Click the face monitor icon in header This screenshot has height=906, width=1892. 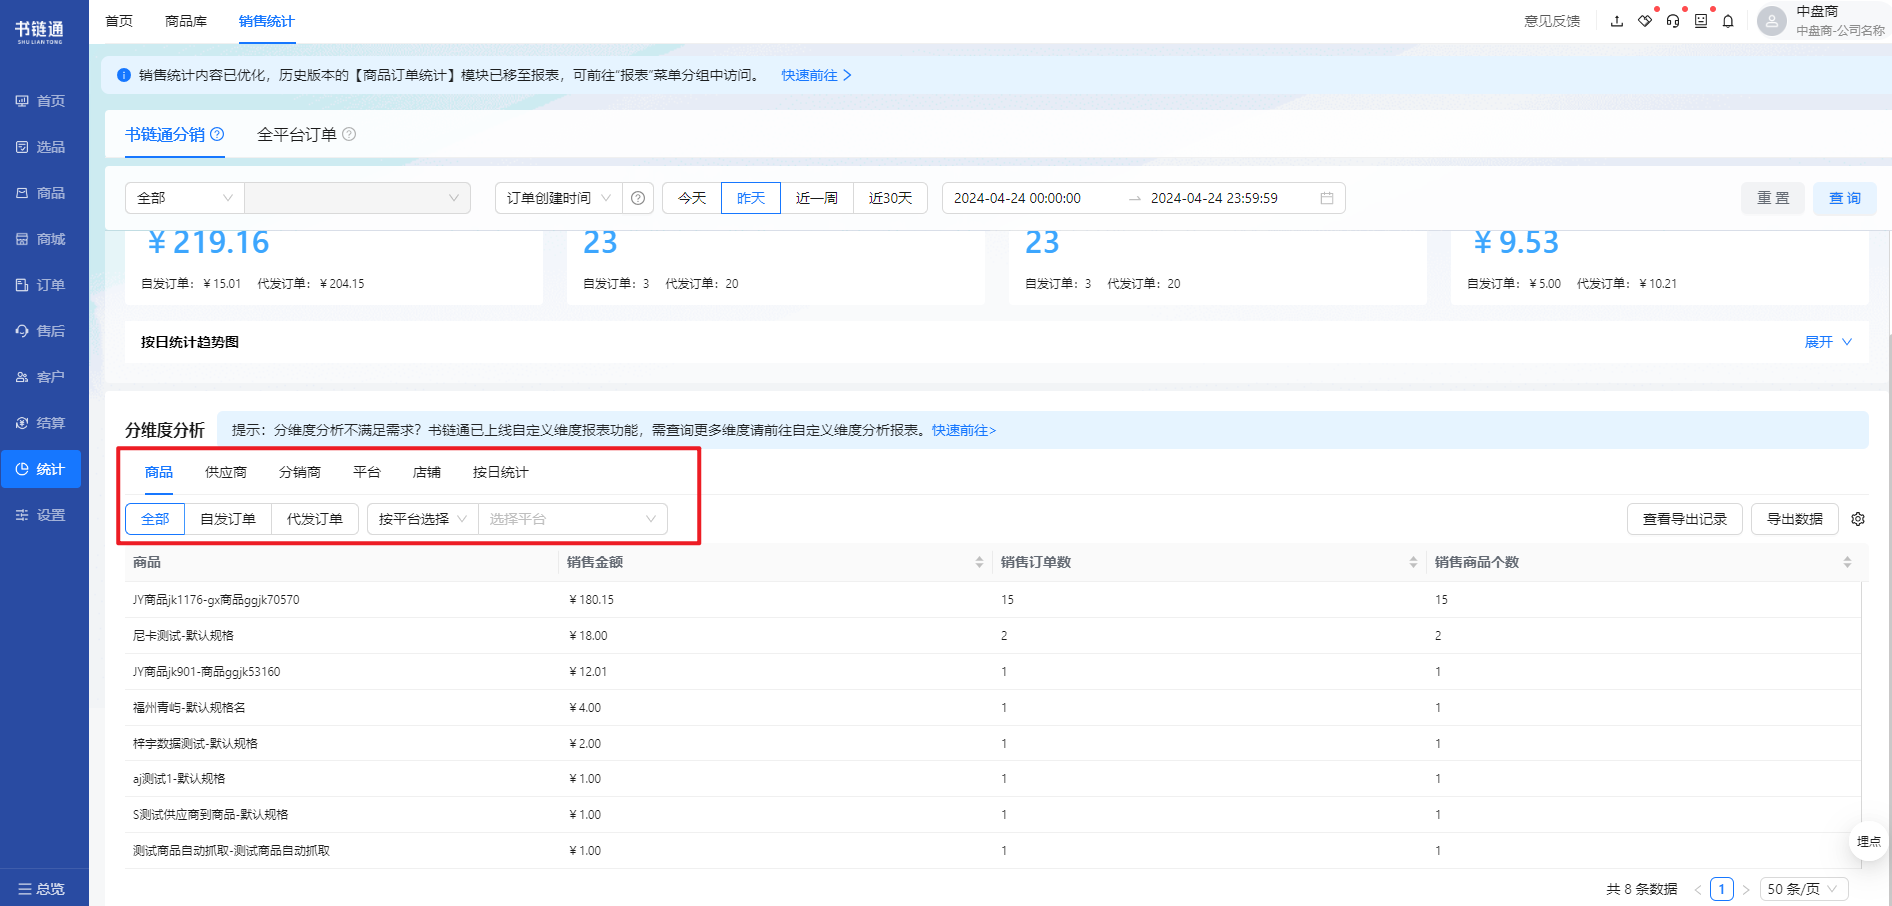click(x=1701, y=21)
